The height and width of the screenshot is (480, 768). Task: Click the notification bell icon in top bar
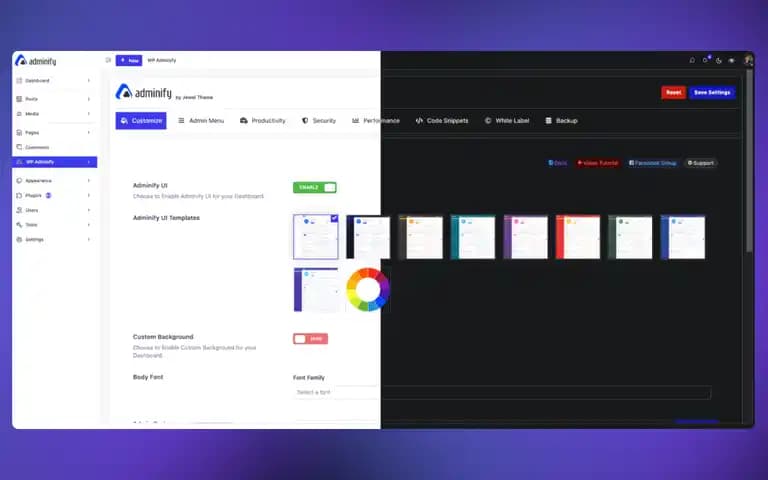click(x=692, y=60)
